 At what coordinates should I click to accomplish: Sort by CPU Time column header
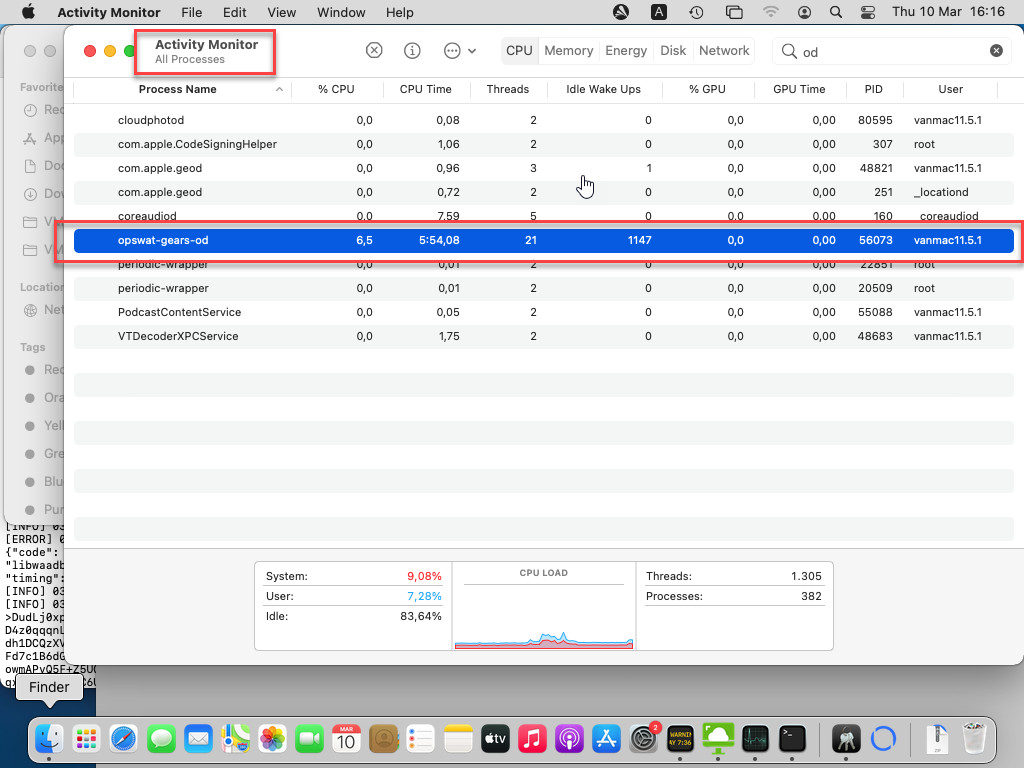[x=426, y=89]
